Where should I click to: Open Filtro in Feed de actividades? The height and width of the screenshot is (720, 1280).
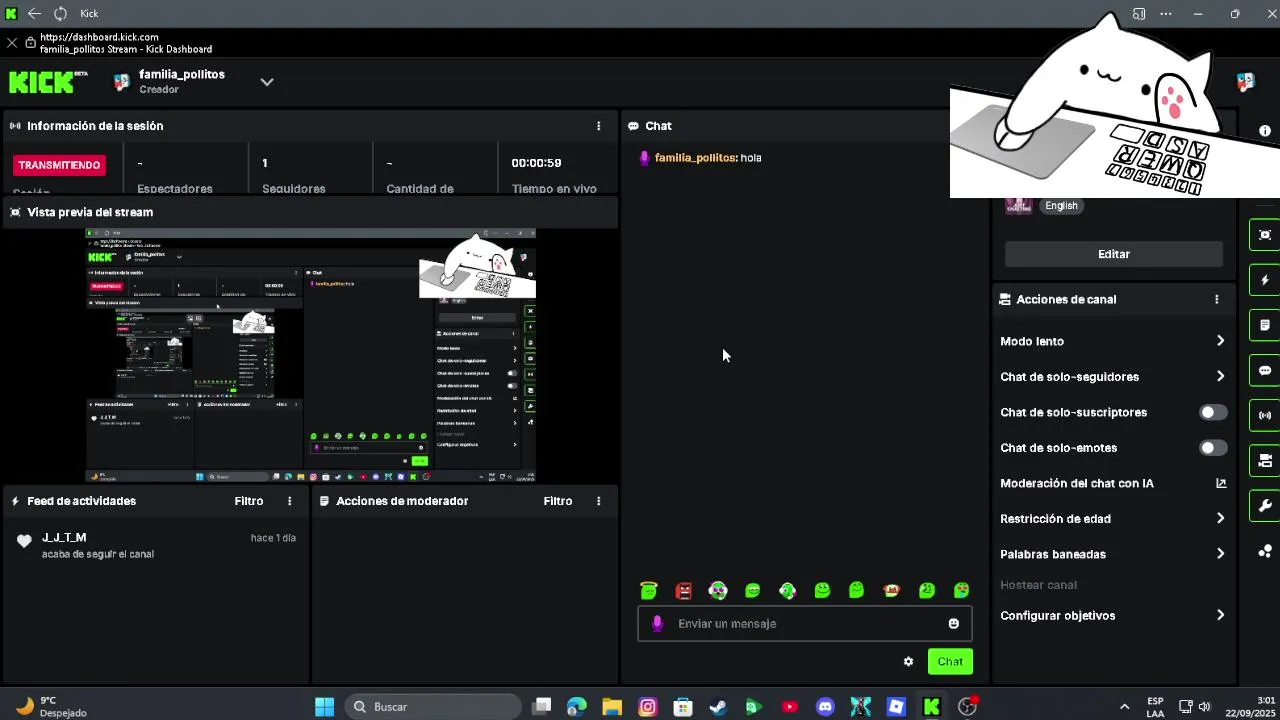tap(249, 501)
